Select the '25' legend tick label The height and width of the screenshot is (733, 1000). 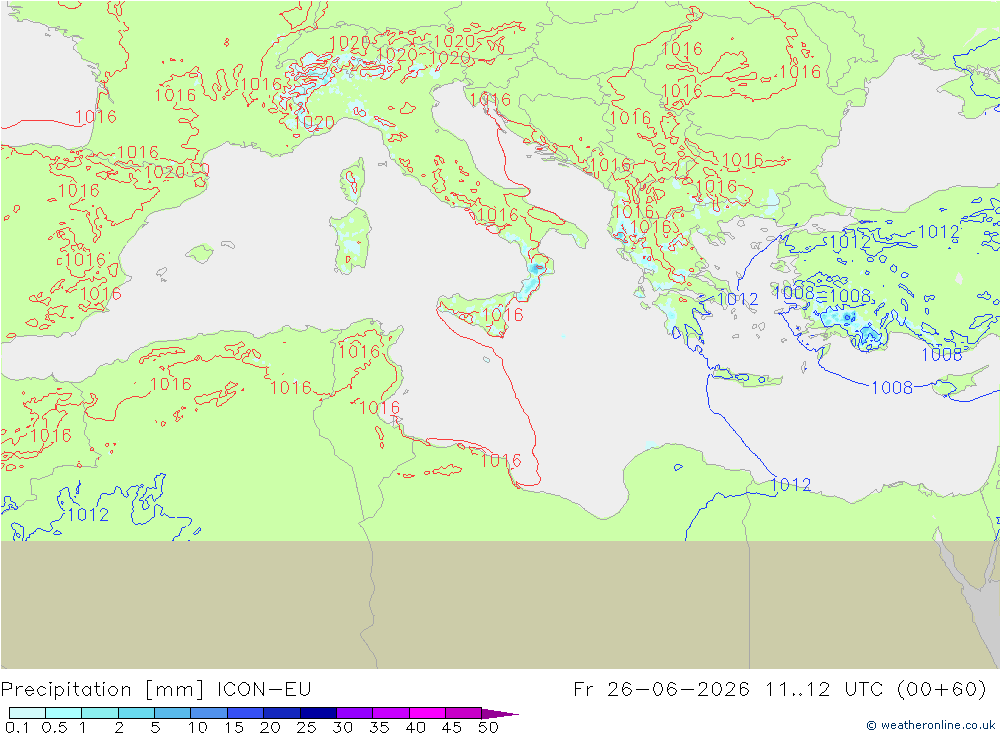point(306,727)
